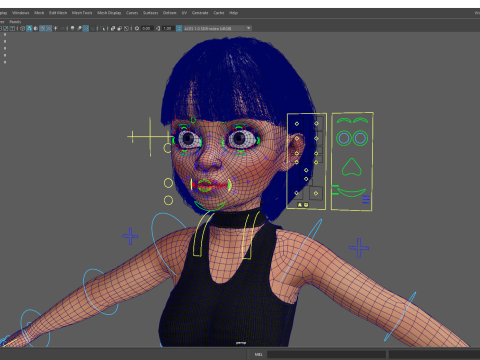
Task: Select the blue plus control by right shoulder
Action: pos(130,236)
